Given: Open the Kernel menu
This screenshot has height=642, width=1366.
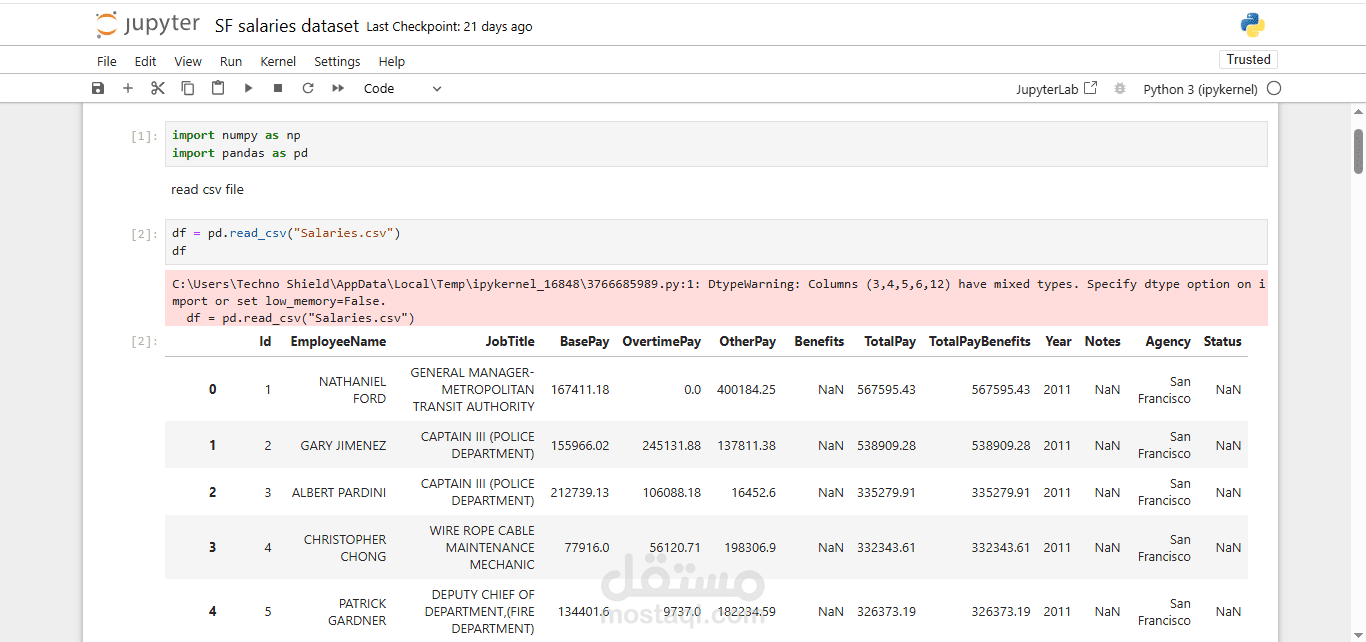Looking at the screenshot, I should pyautogui.click(x=278, y=61).
